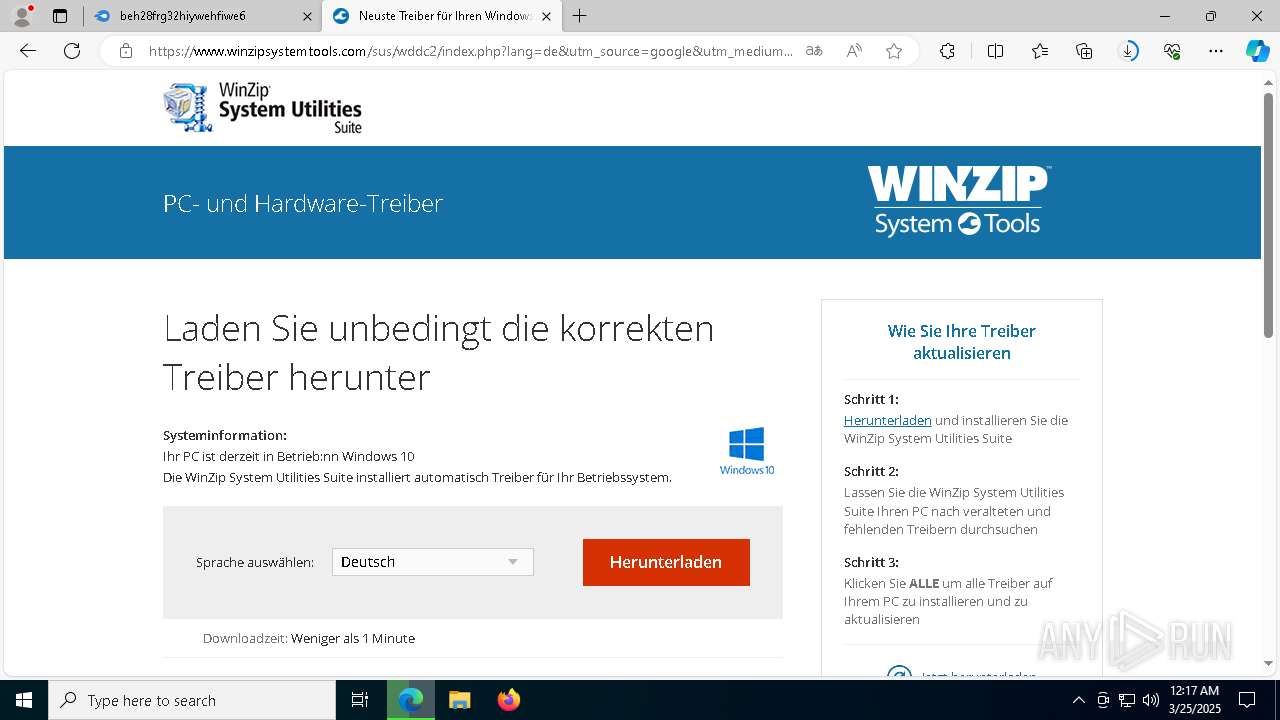1280x720 pixels.
Task: Open the tab actions menu icon
Action: tap(60, 16)
